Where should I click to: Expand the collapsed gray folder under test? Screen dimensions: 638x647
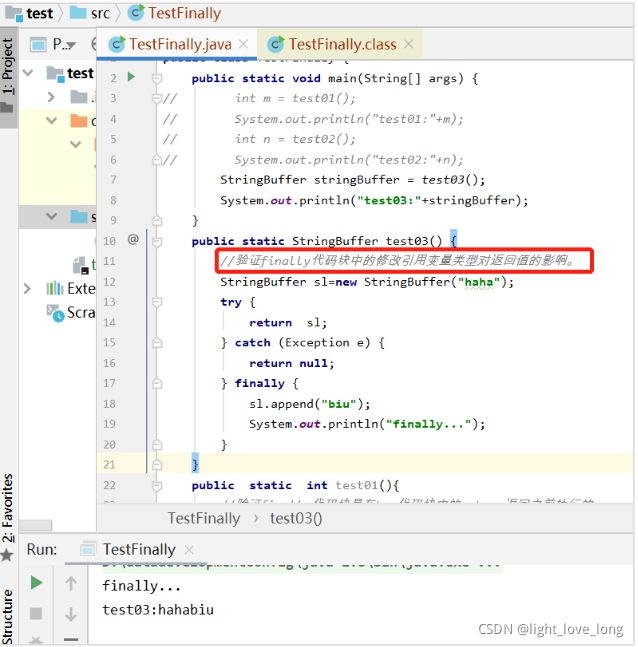coord(51,97)
